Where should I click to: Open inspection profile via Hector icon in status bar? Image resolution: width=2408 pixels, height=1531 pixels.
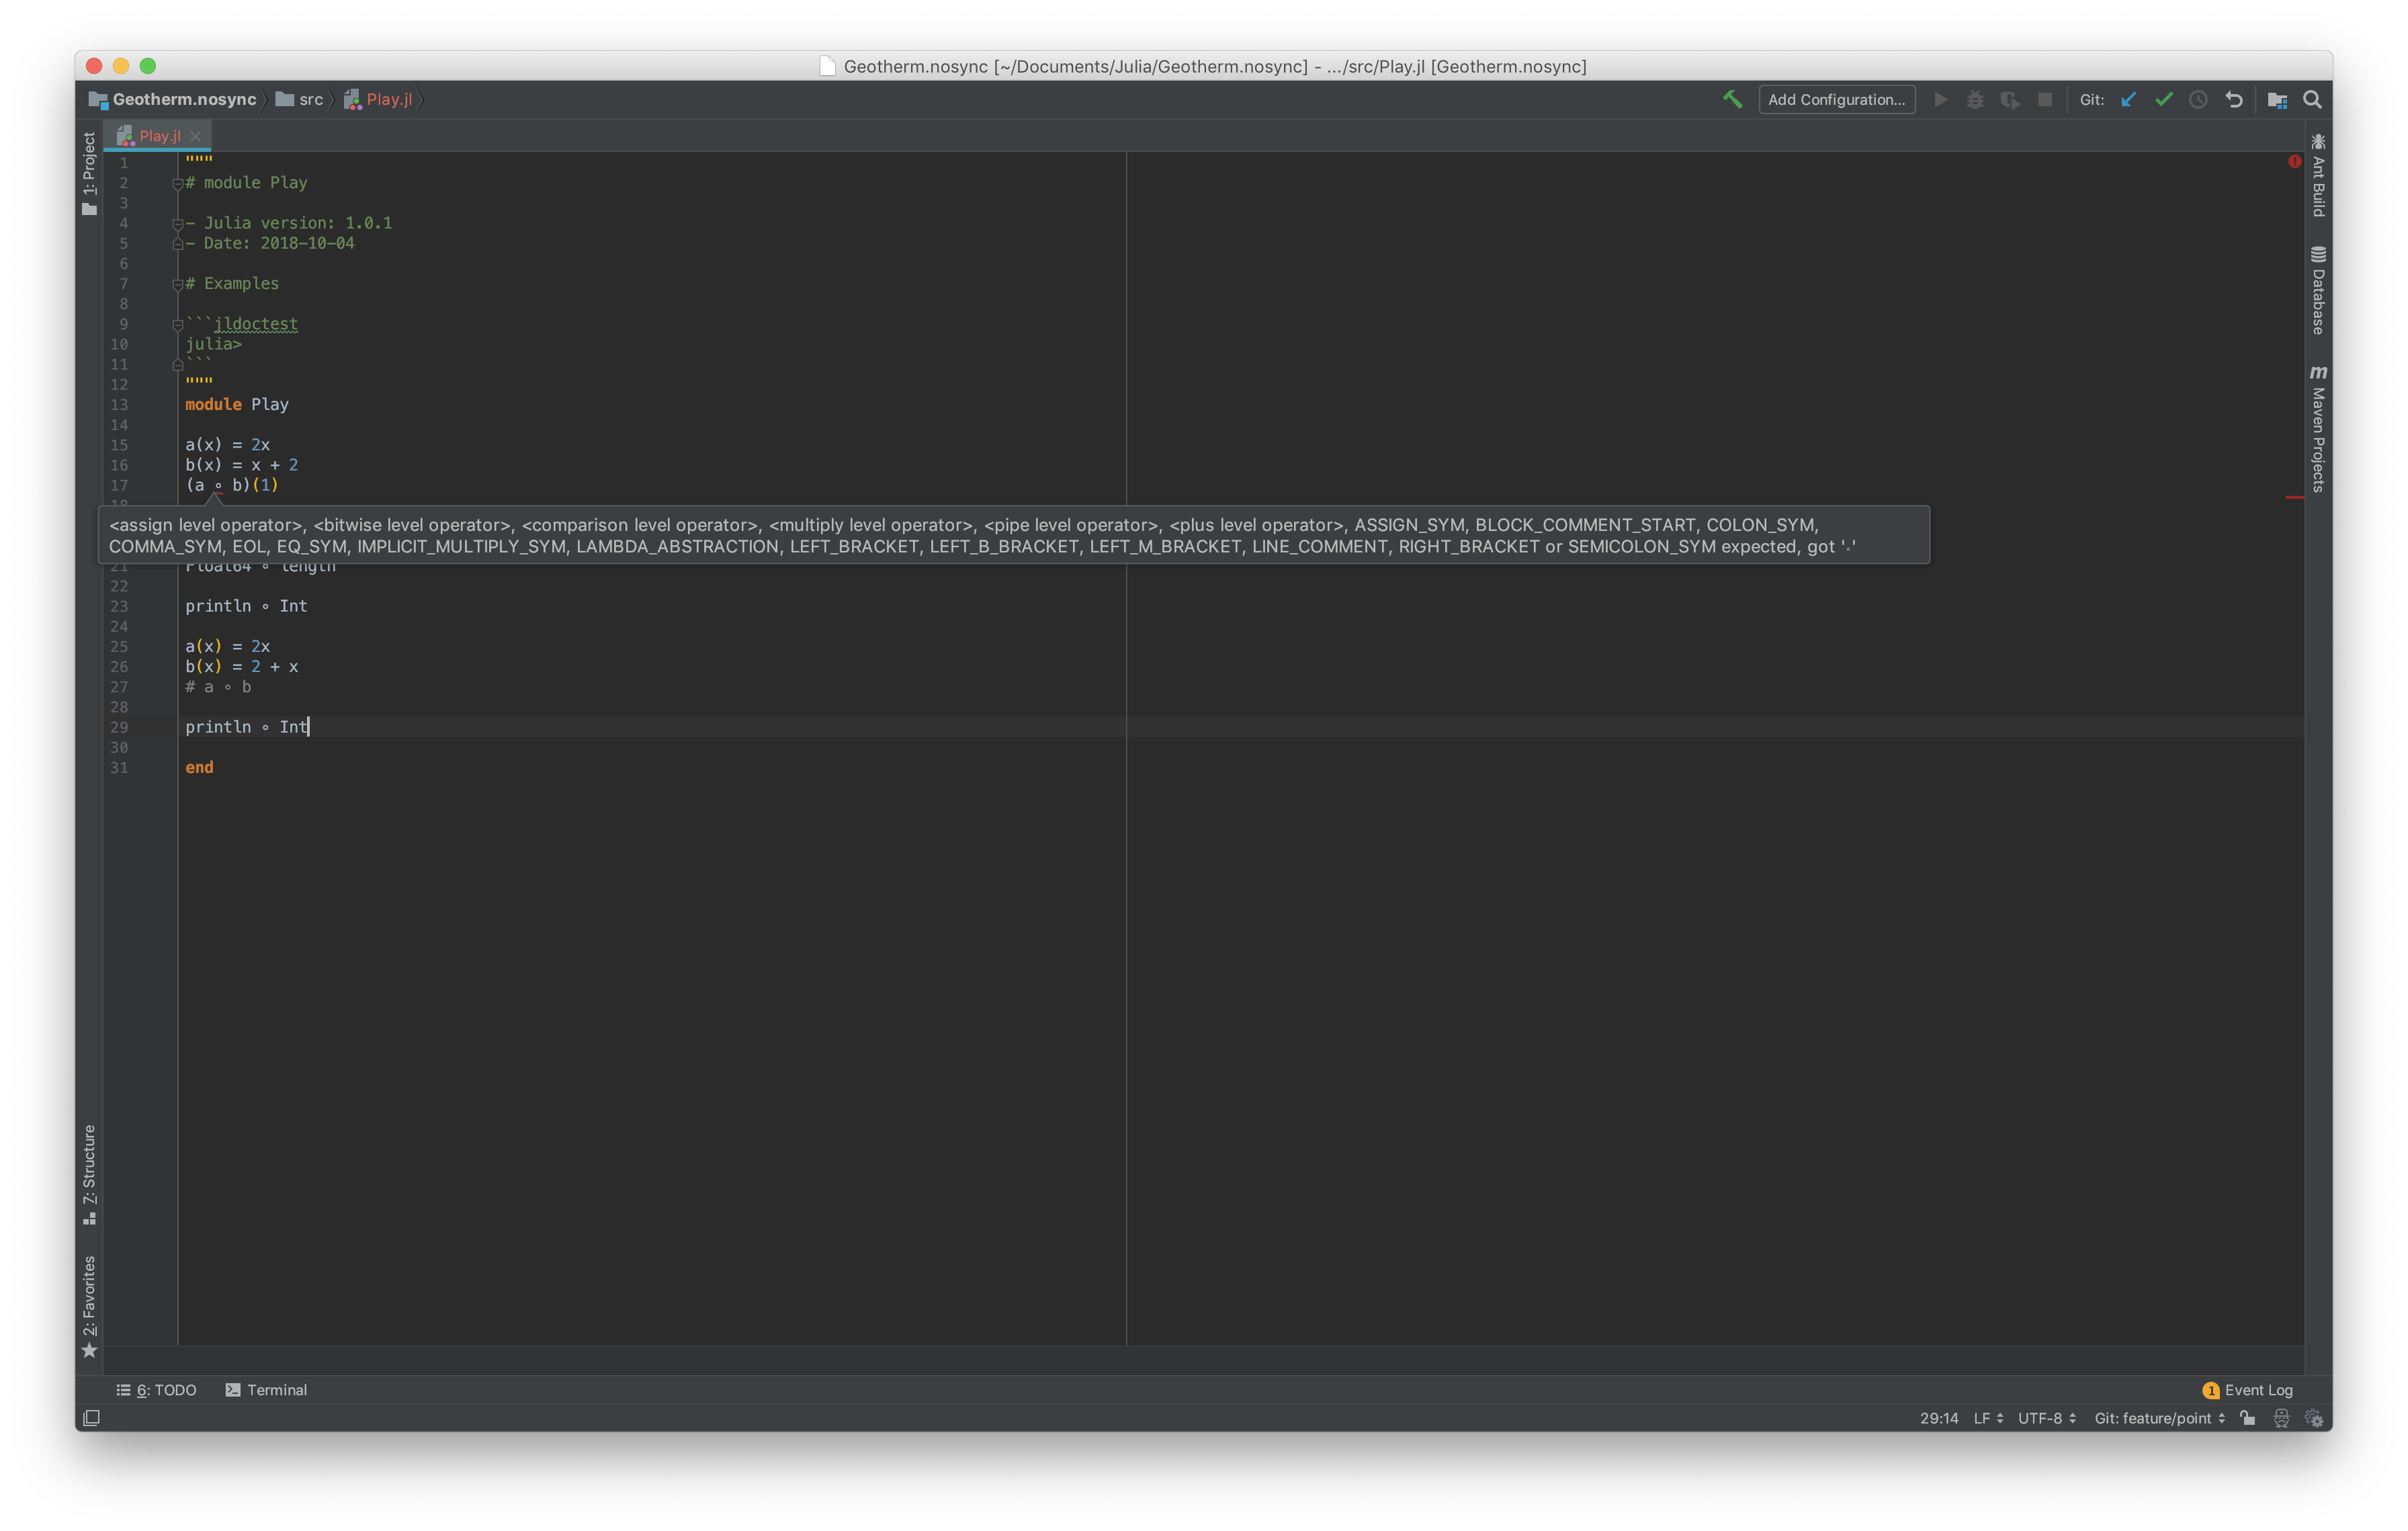point(2281,1418)
